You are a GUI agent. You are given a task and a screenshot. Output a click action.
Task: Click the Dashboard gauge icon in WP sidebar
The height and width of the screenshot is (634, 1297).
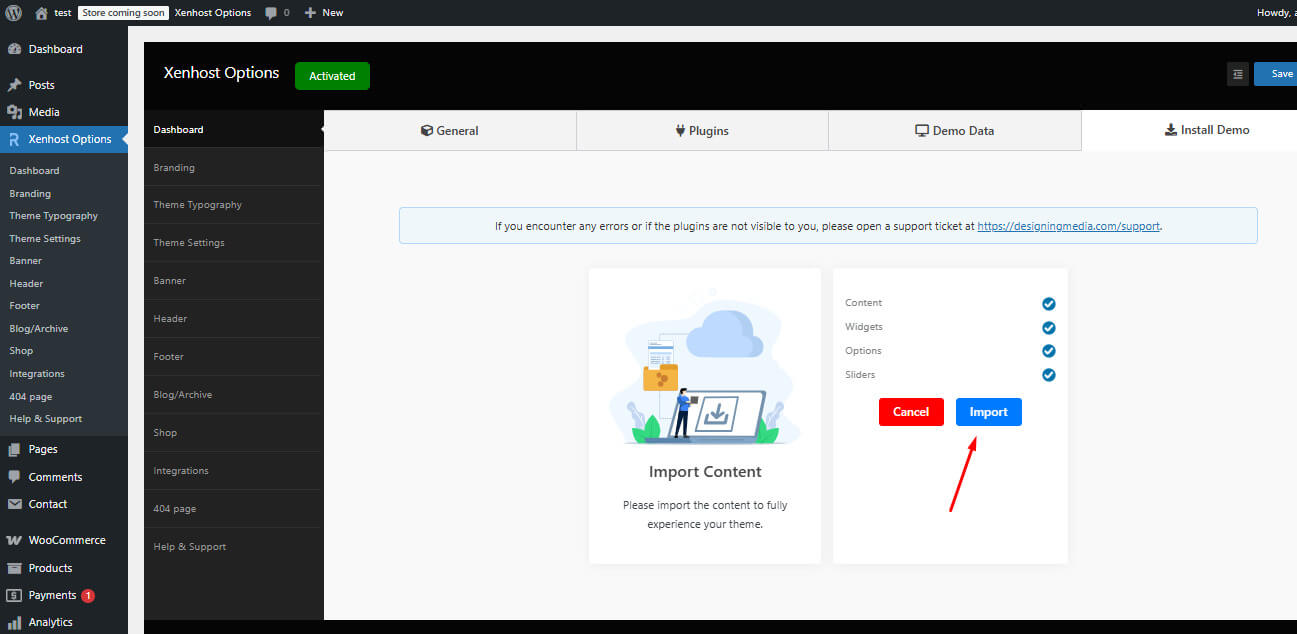(14, 49)
